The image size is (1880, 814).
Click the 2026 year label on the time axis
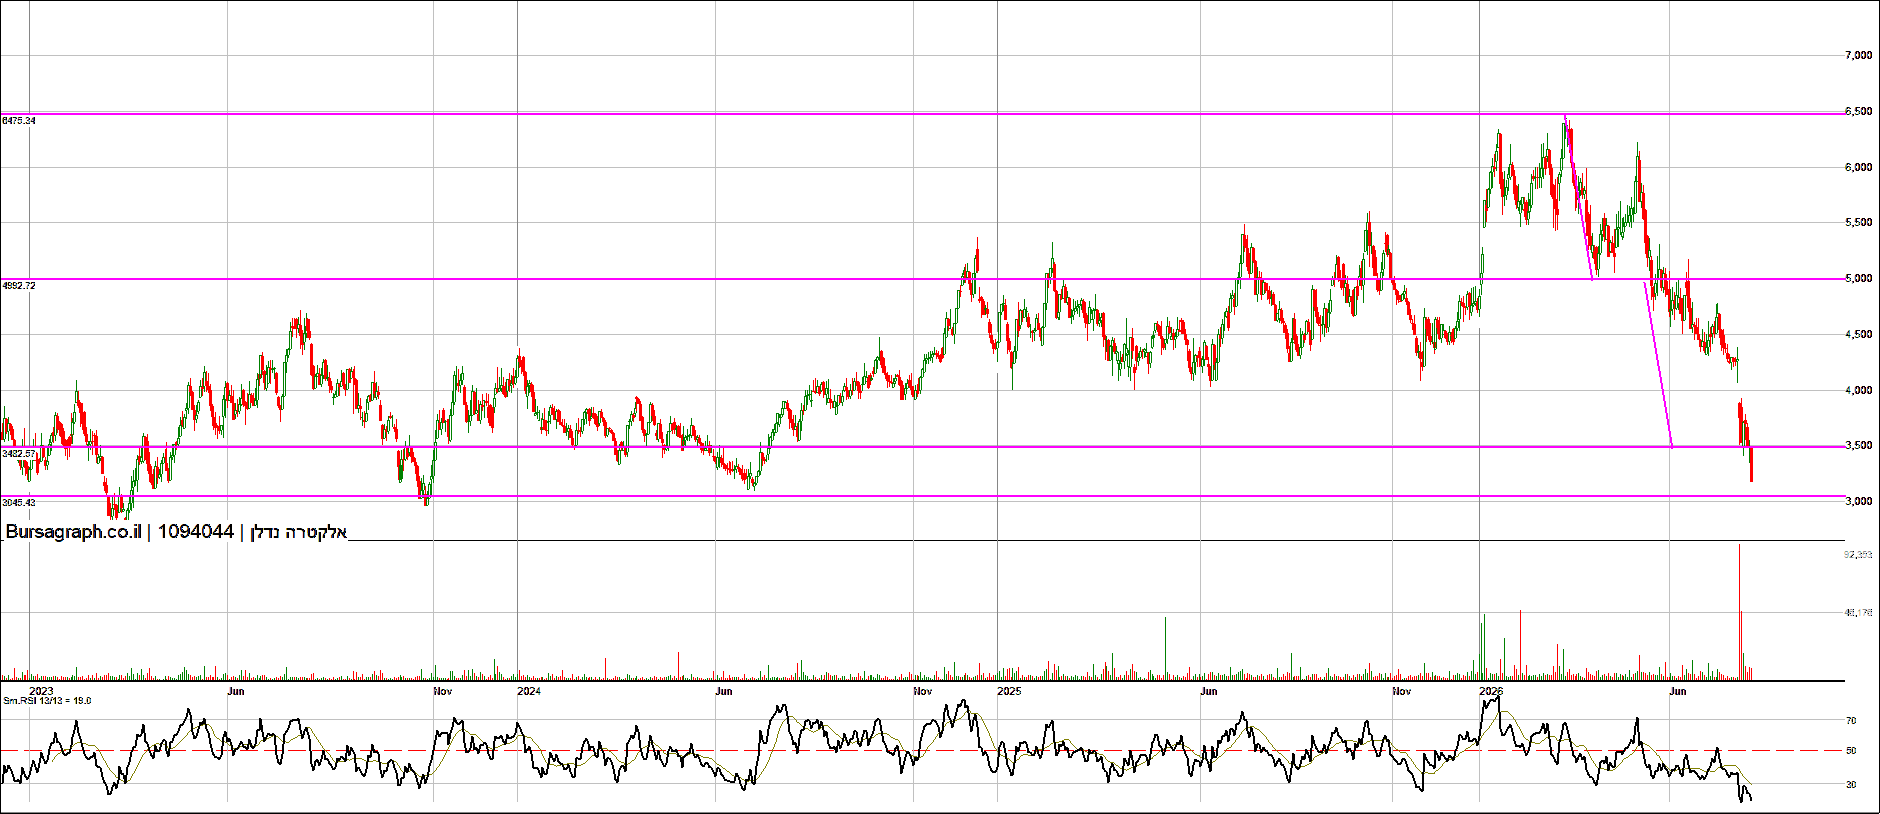[1491, 691]
